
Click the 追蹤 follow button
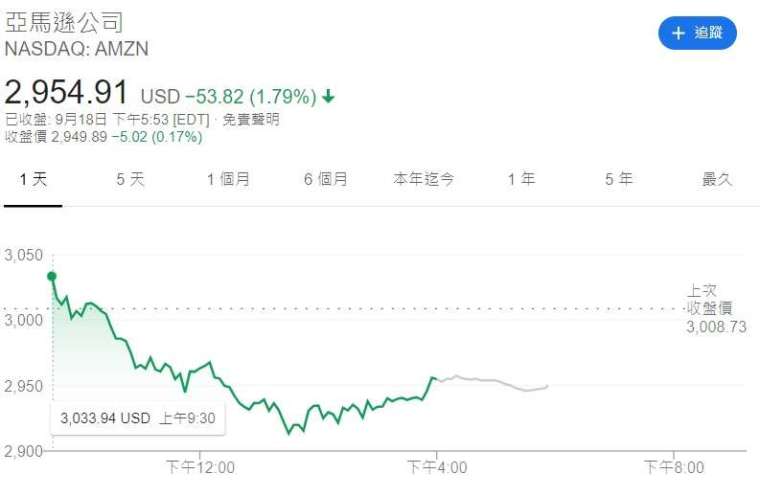pyautogui.click(x=697, y=33)
